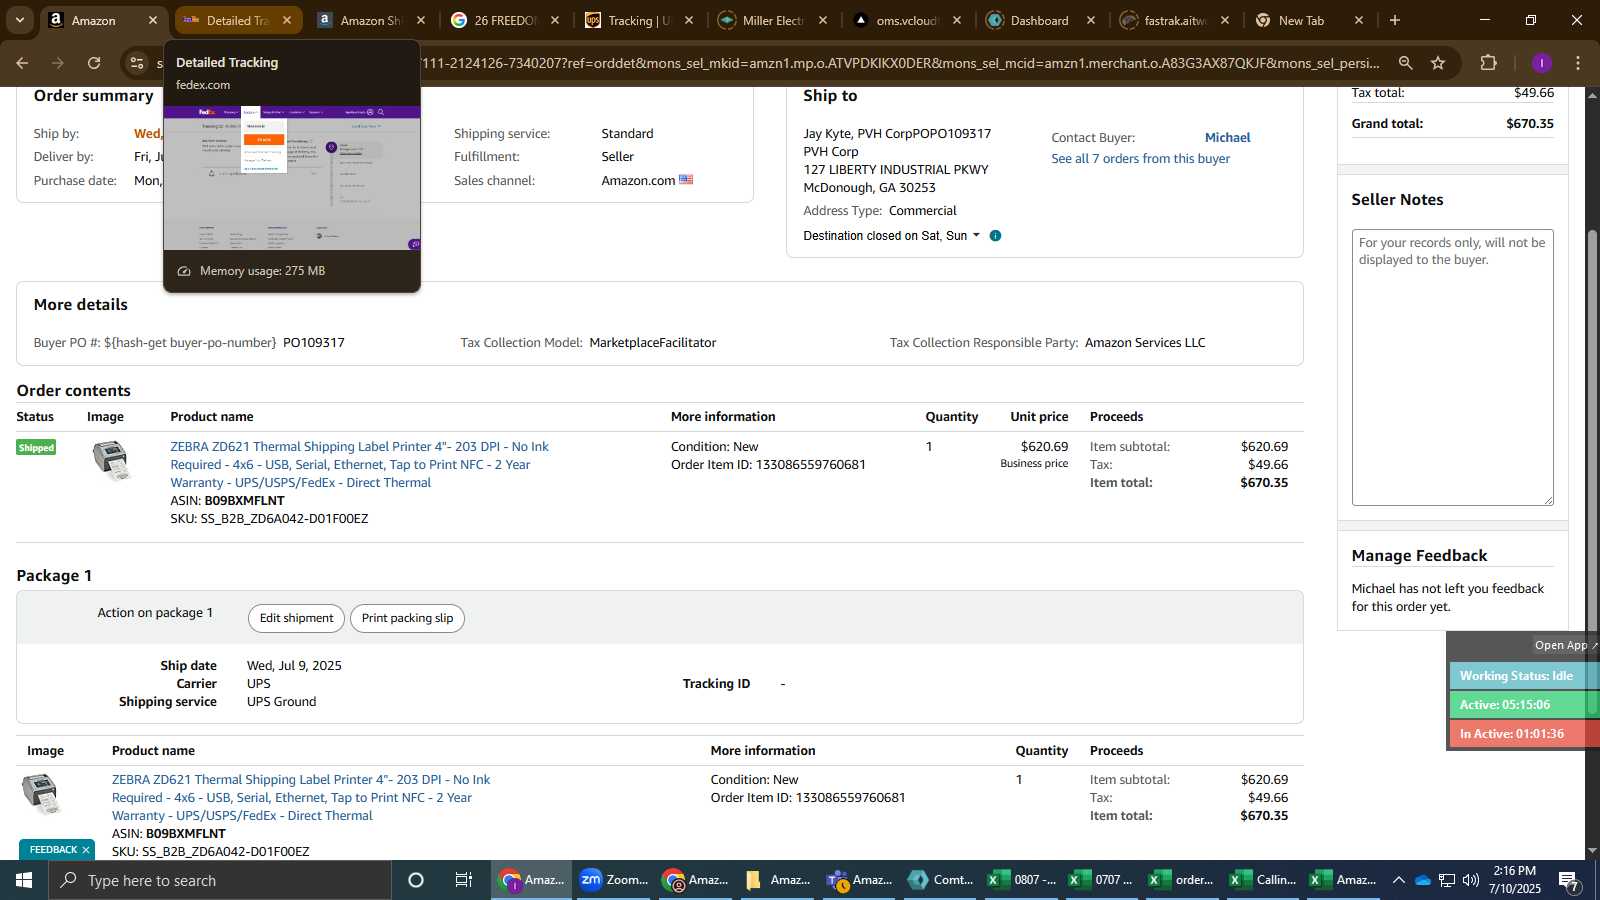Click the Shipped status badge

coord(36,448)
